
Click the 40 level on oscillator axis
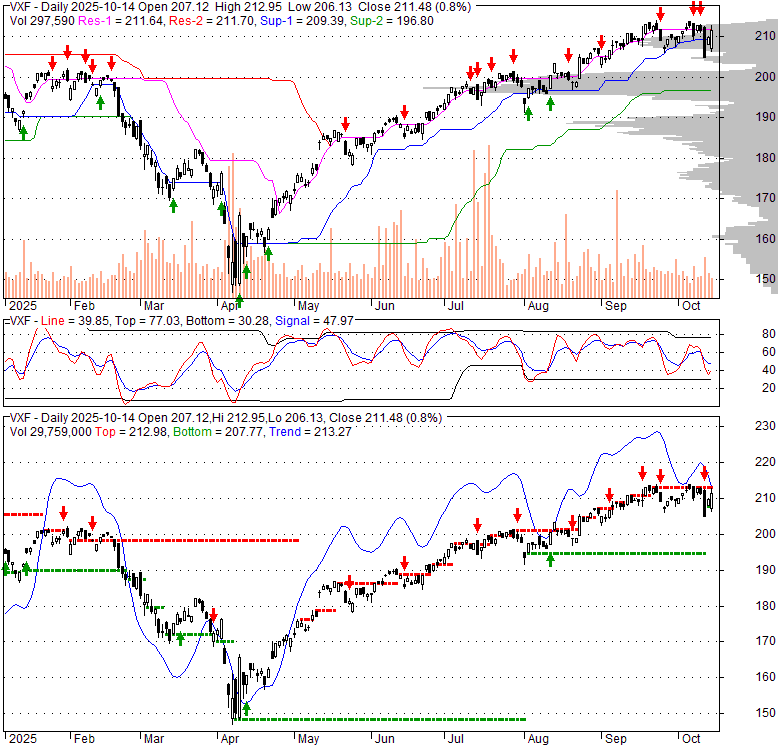[x=769, y=370]
